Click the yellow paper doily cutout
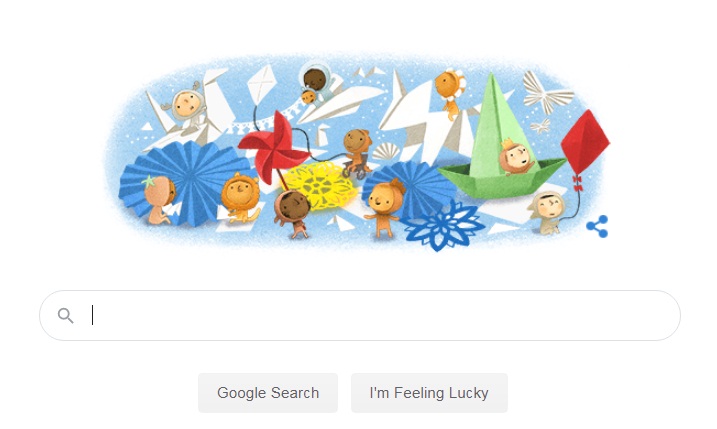This screenshot has height=429, width=717. click(319, 185)
